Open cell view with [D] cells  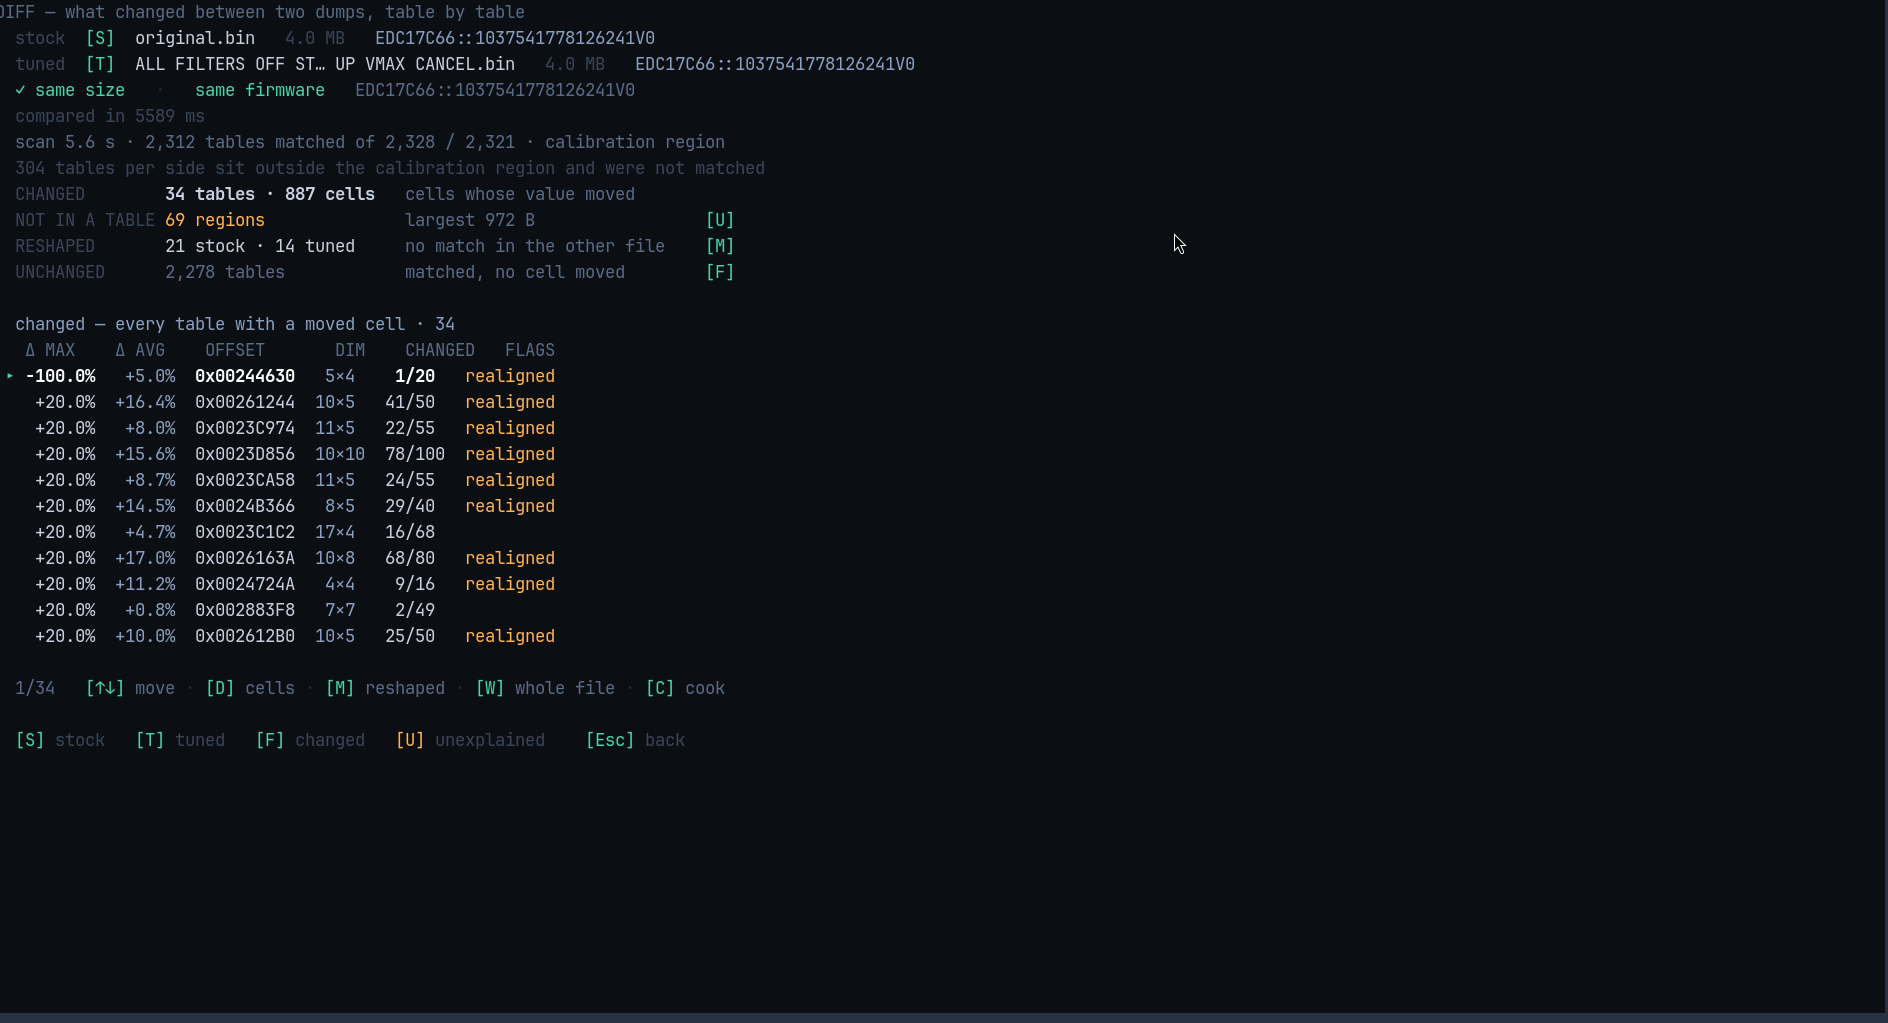tap(250, 688)
